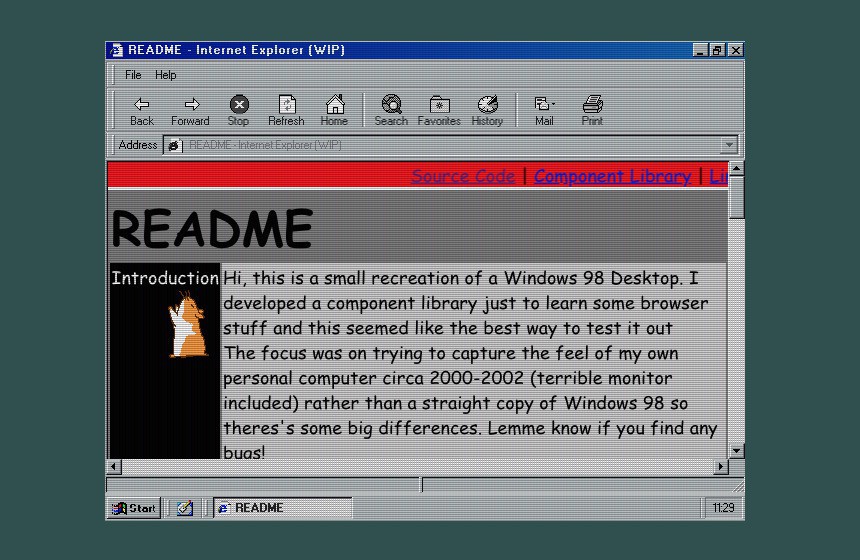Click the vertical scrollbar thumb

click(737, 197)
